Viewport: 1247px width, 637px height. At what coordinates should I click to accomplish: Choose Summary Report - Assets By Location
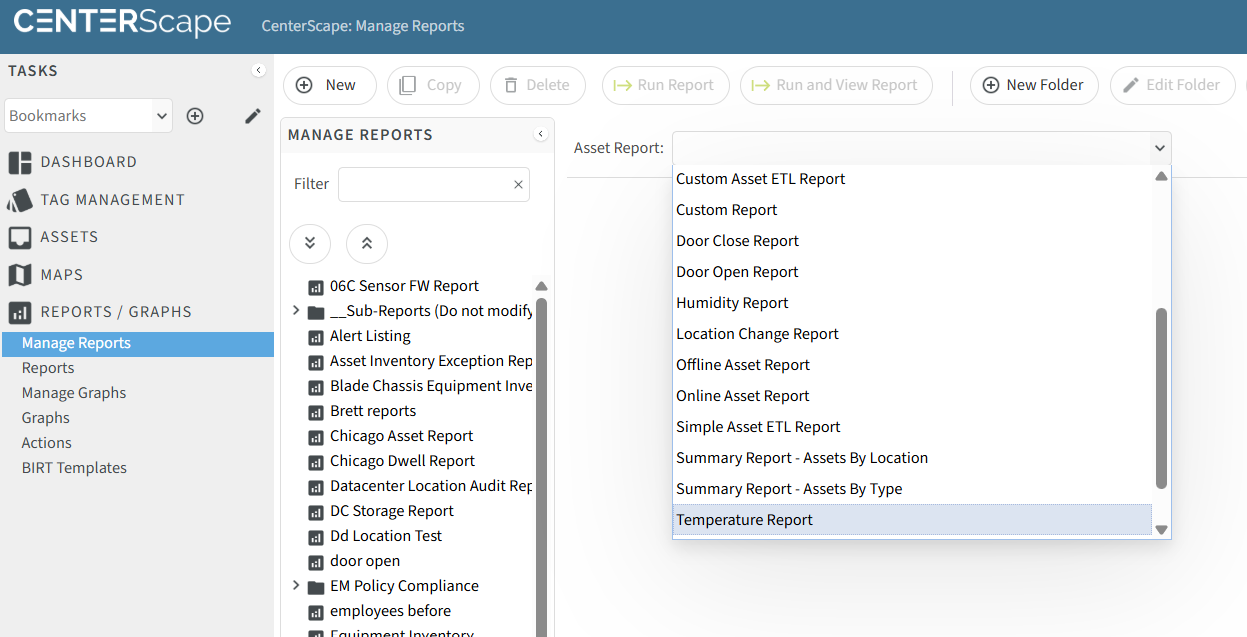tap(912, 458)
